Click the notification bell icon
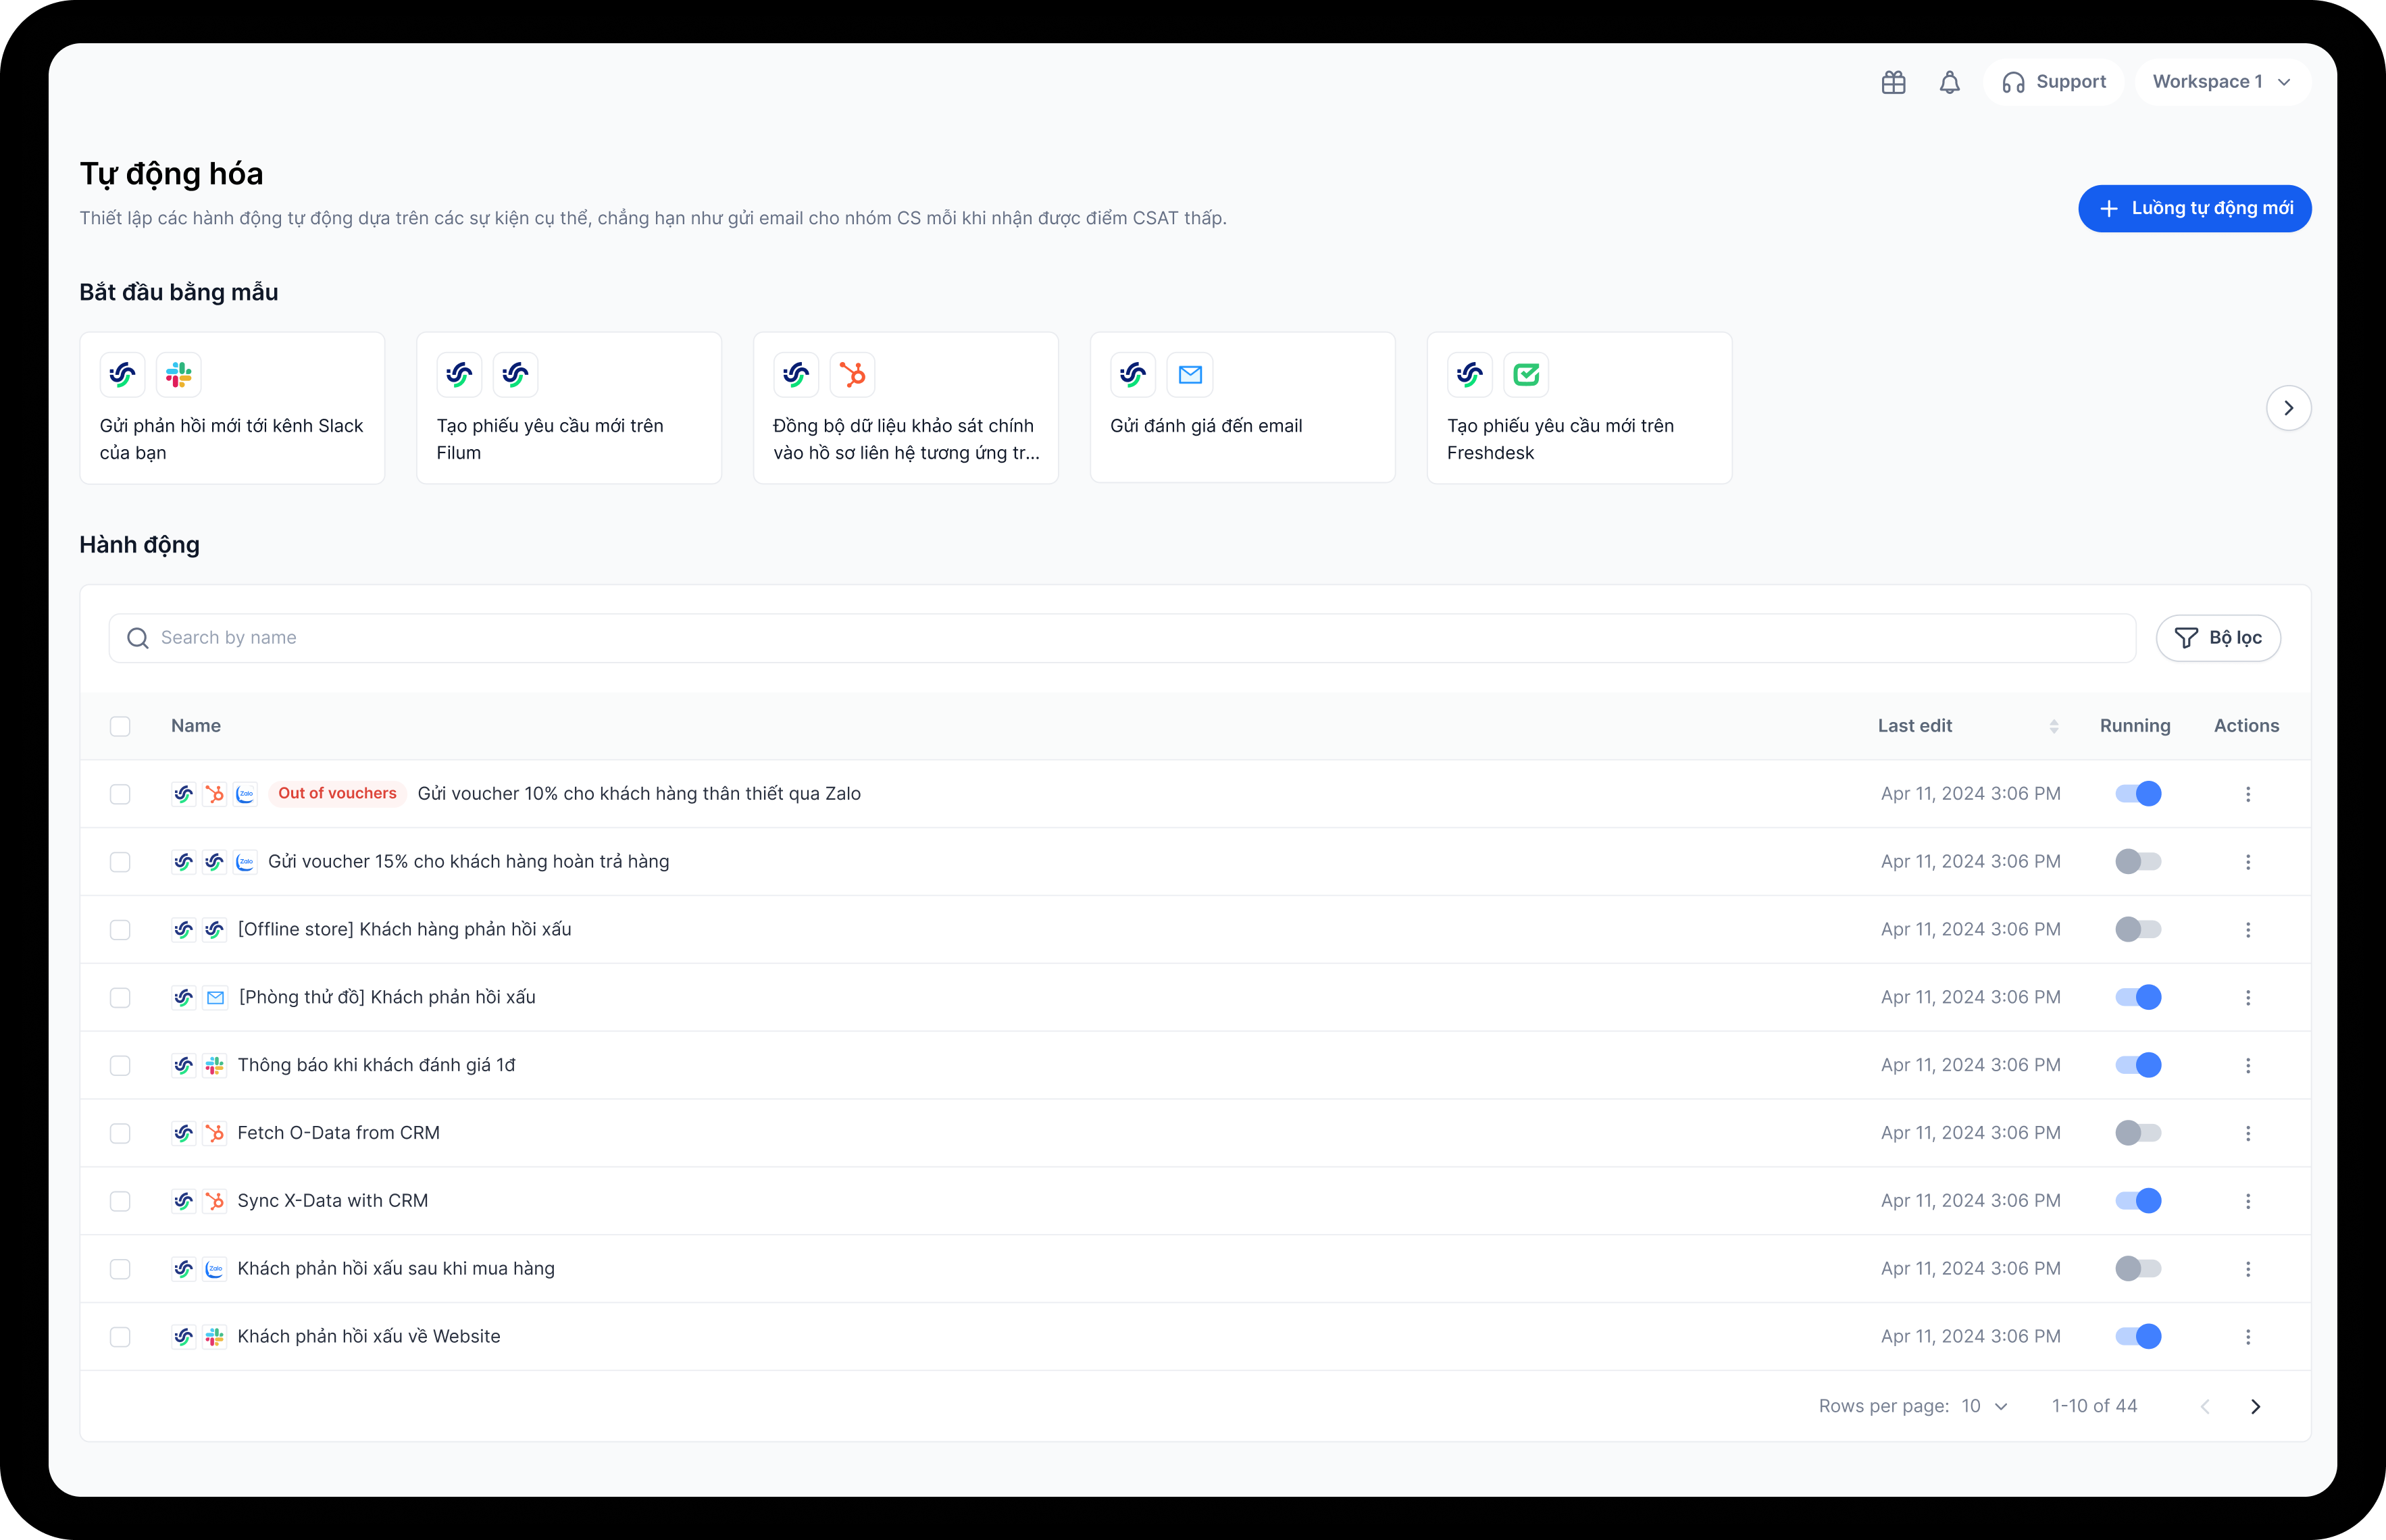This screenshot has height=1540, width=2386. coord(1949,82)
